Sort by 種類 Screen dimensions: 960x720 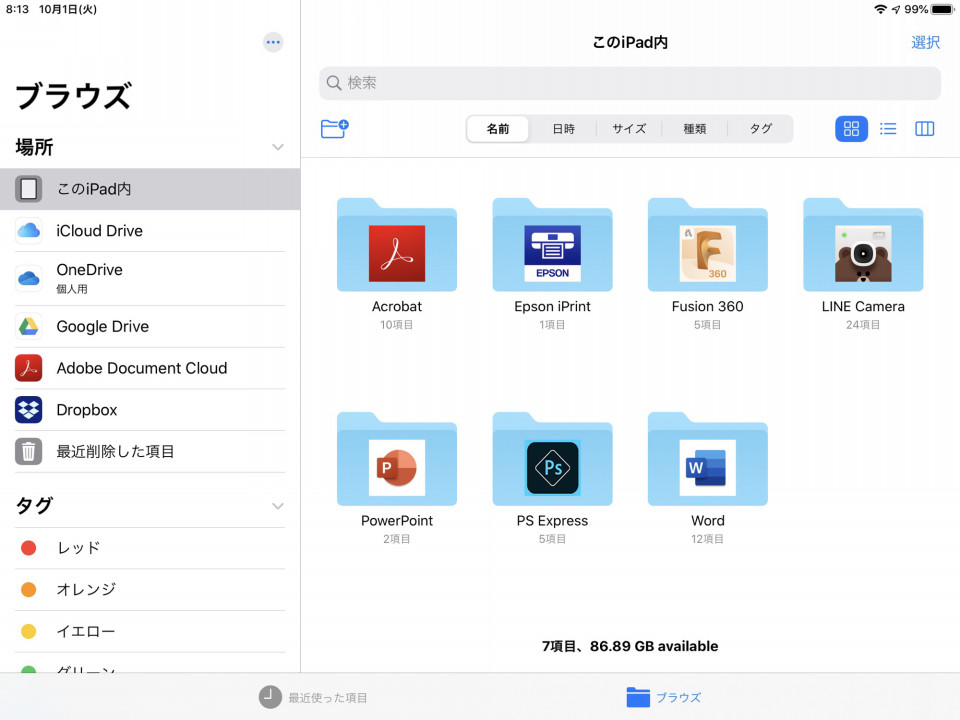(694, 129)
